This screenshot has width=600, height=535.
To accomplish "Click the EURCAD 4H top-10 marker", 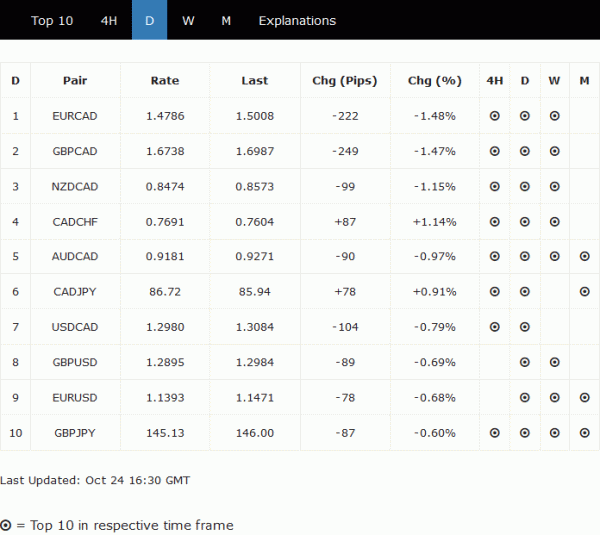I will pos(495,116).
